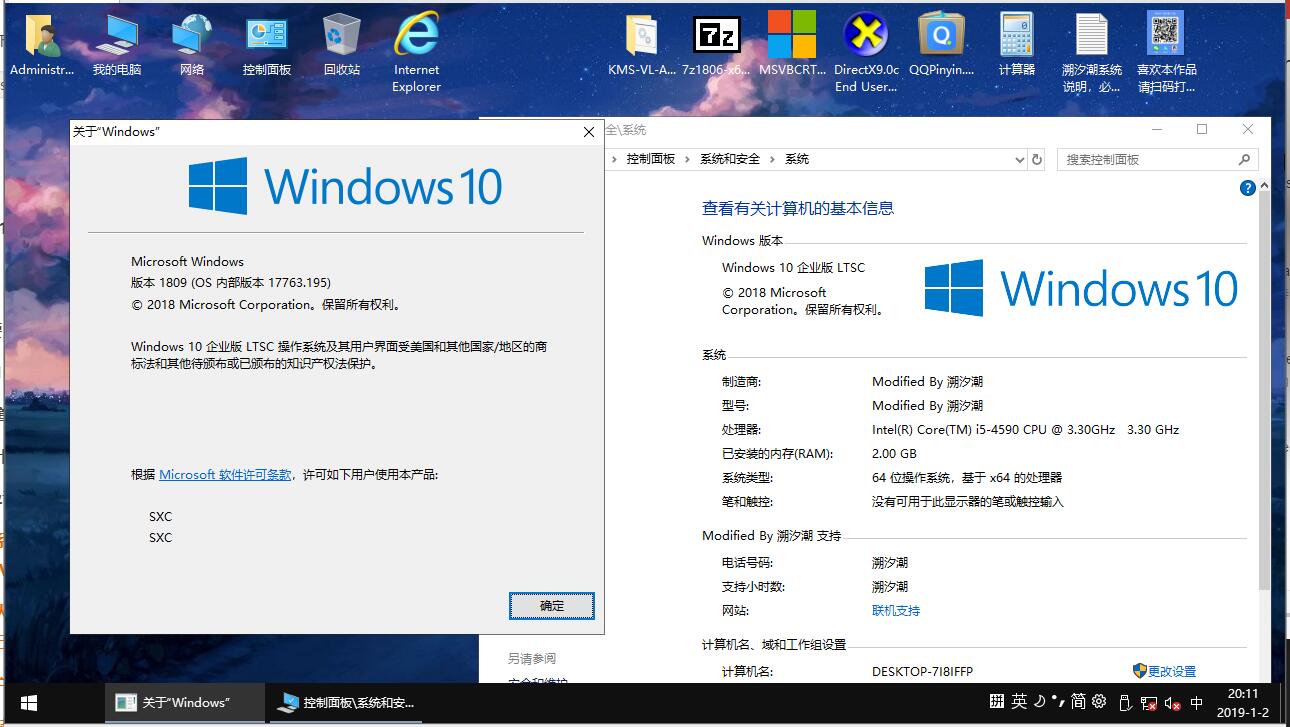The image size is (1290, 727).
Task: Open the Internet Explorer desktop icon
Action: coord(416,37)
